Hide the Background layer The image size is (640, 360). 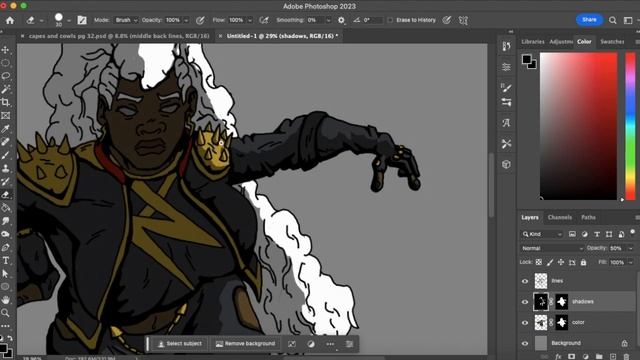point(525,344)
